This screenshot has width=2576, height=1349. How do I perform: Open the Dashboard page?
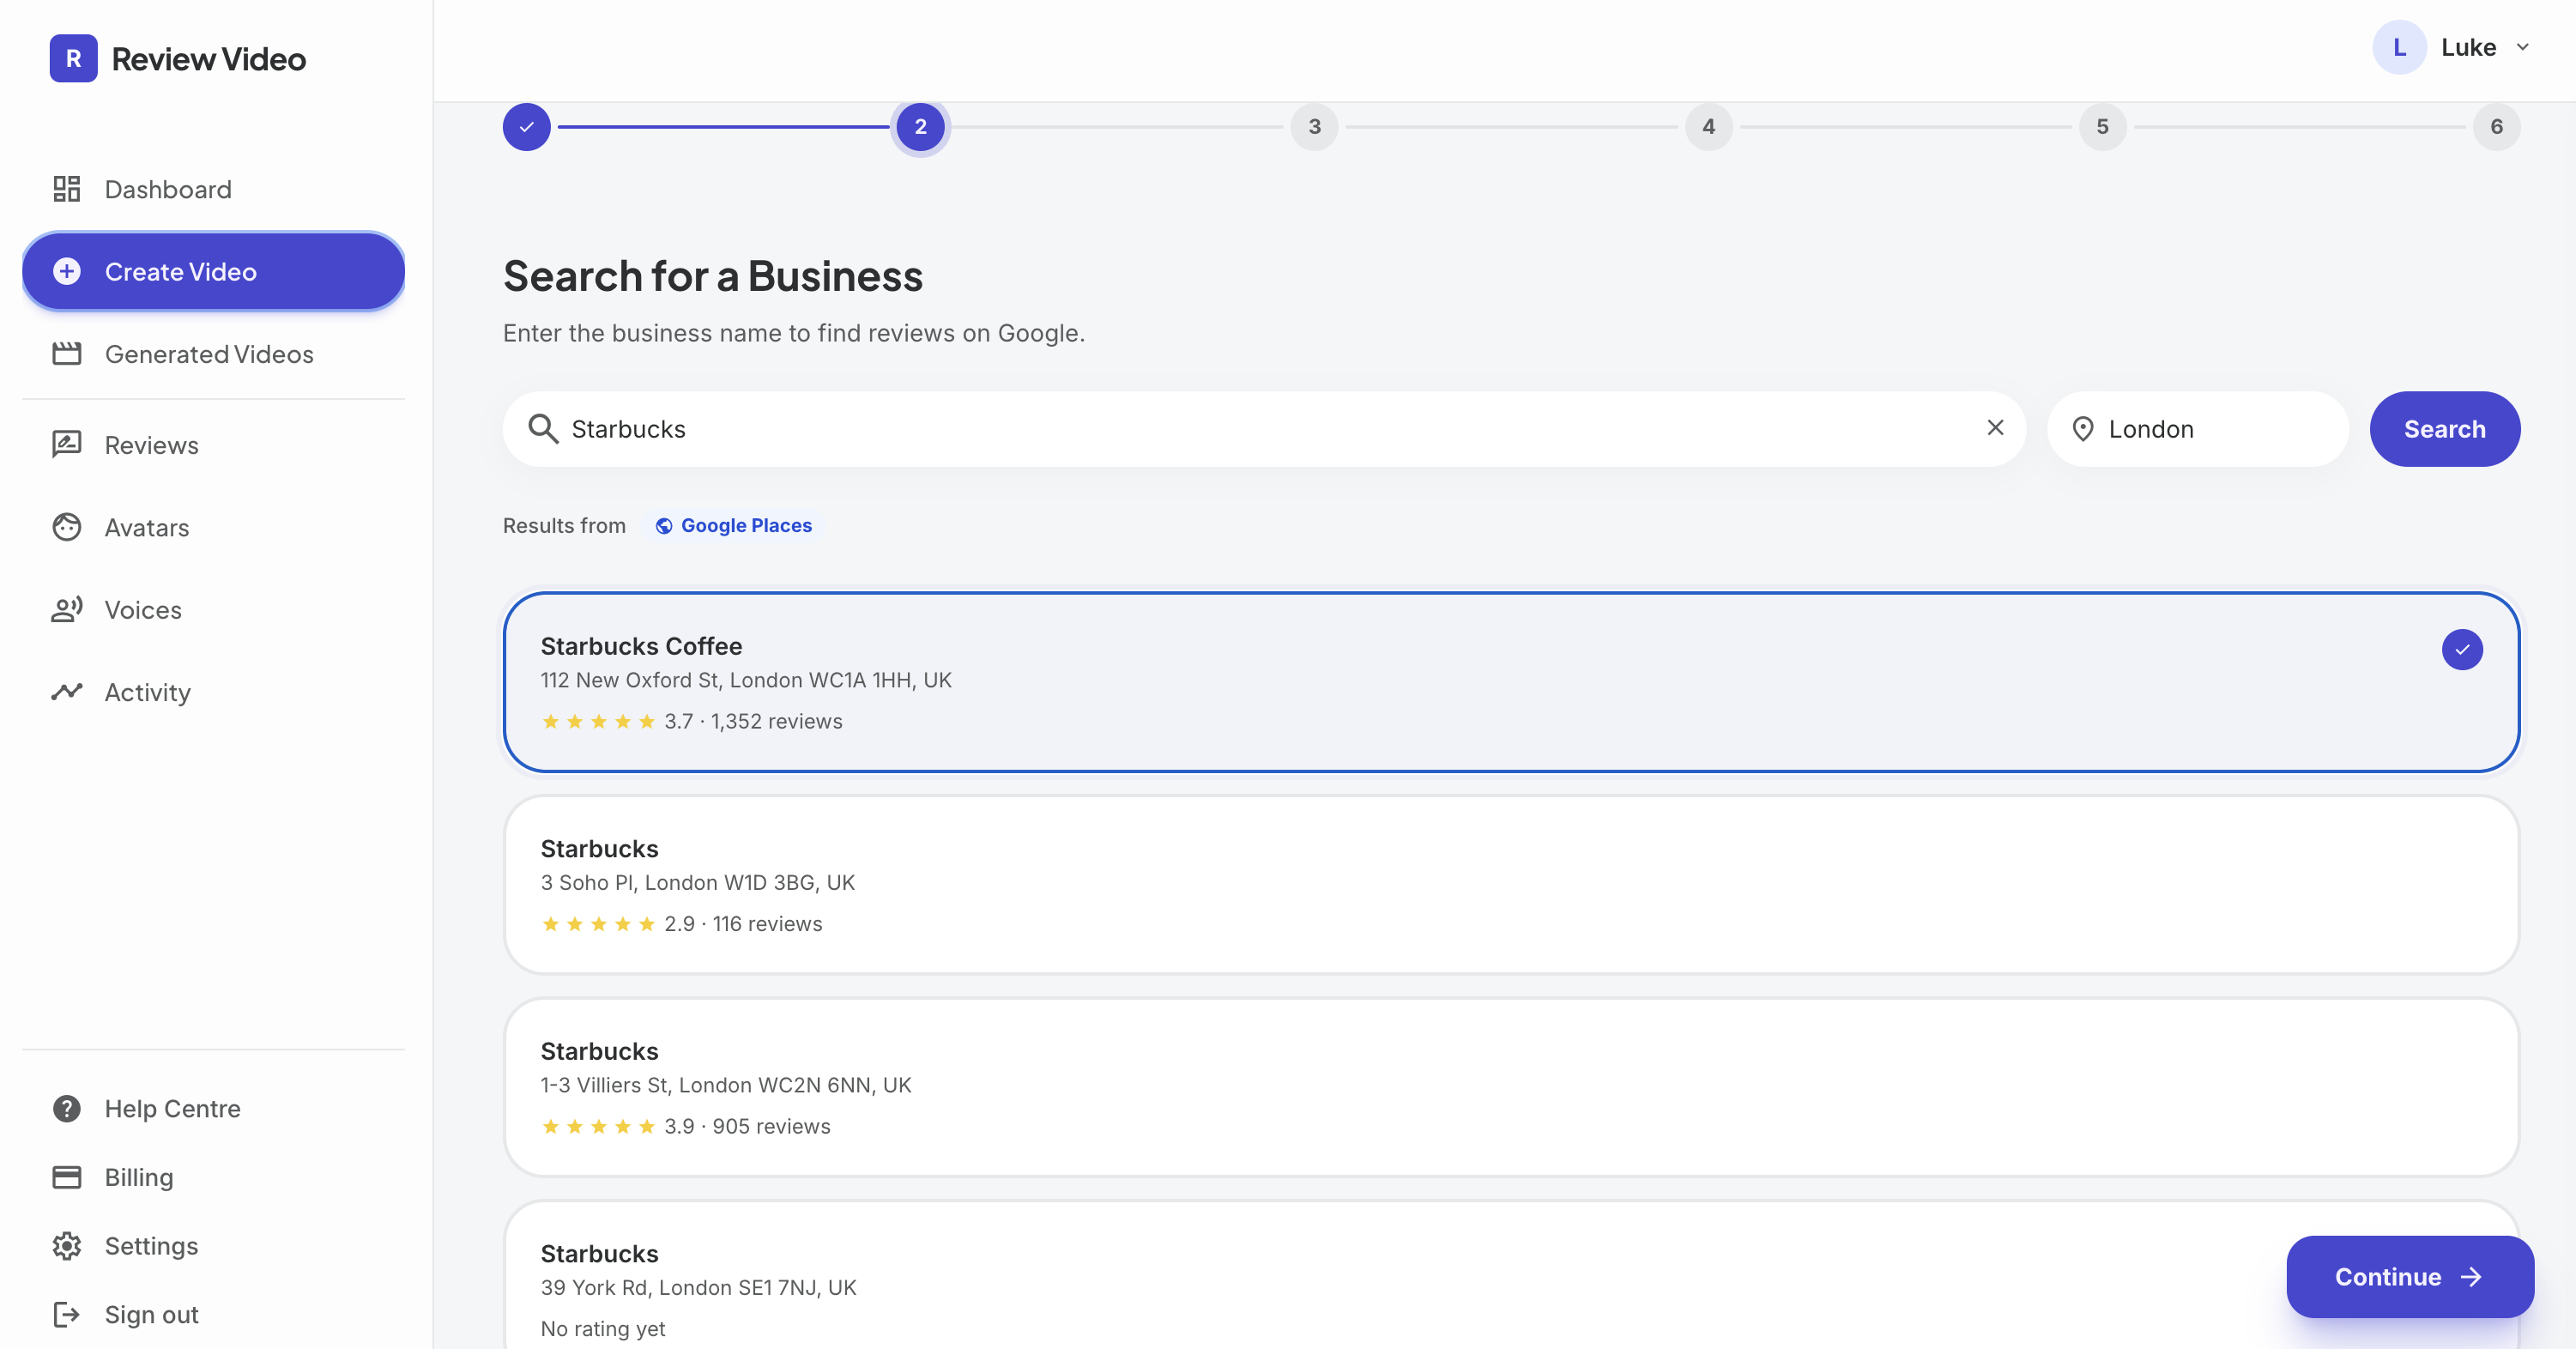click(213, 189)
